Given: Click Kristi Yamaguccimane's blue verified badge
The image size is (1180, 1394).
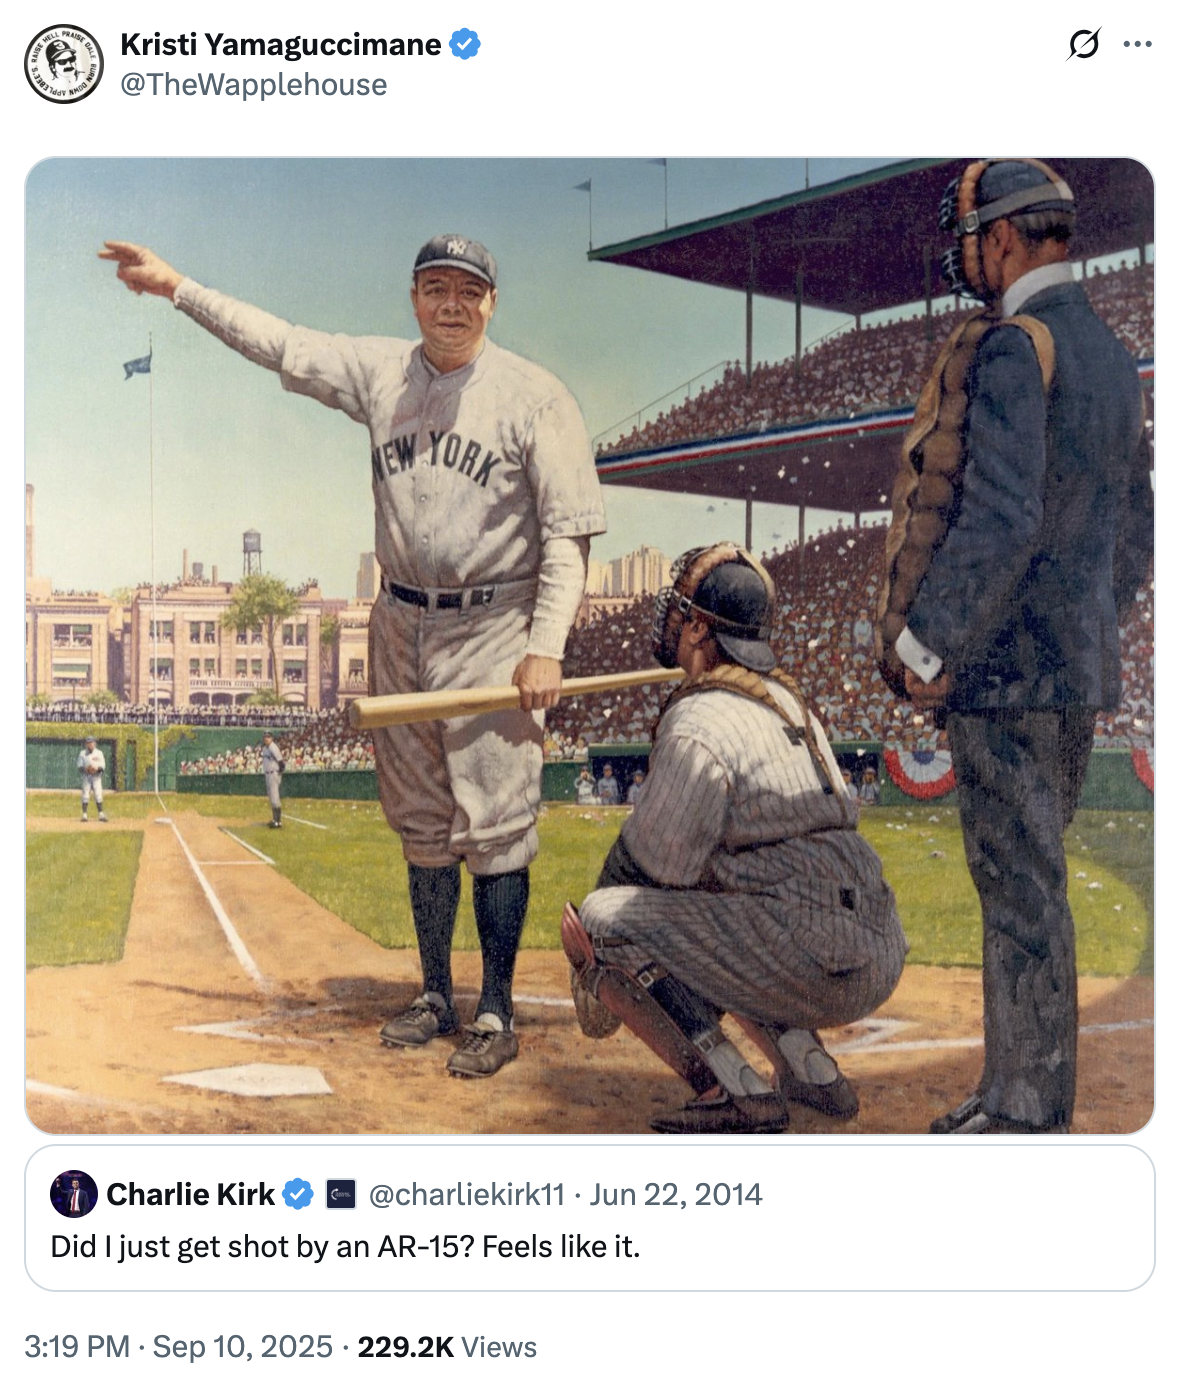Looking at the screenshot, I should click(465, 45).
